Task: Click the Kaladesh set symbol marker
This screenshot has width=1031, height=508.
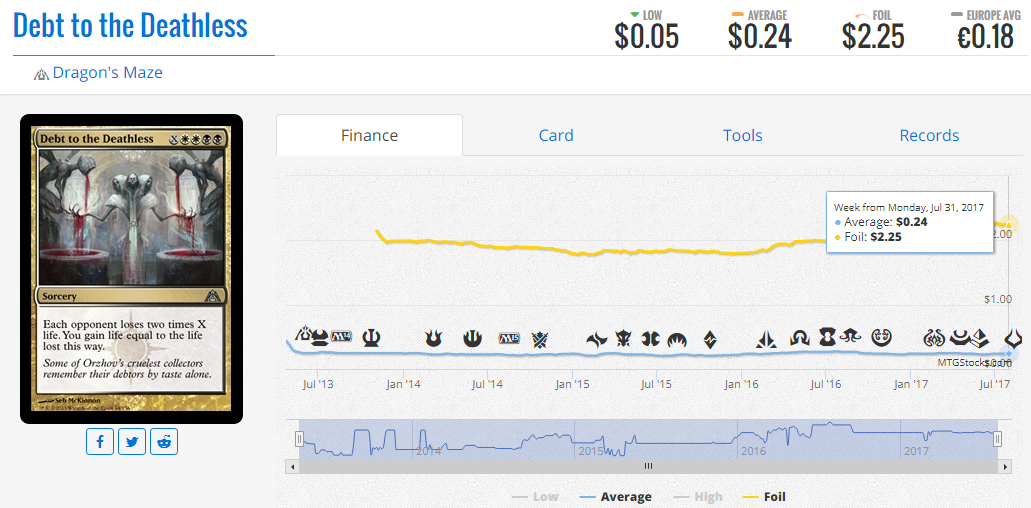Action: pyautogui.click(x=882, y=338)
